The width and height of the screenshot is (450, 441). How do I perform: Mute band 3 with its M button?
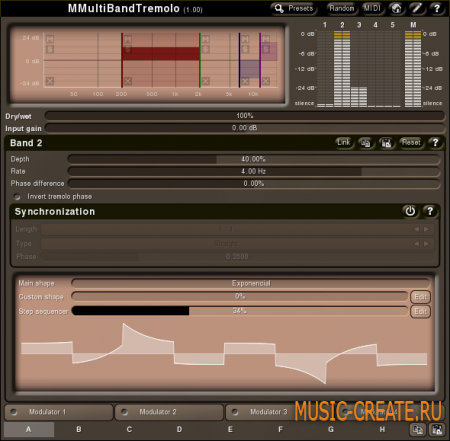tap(206, 39)
